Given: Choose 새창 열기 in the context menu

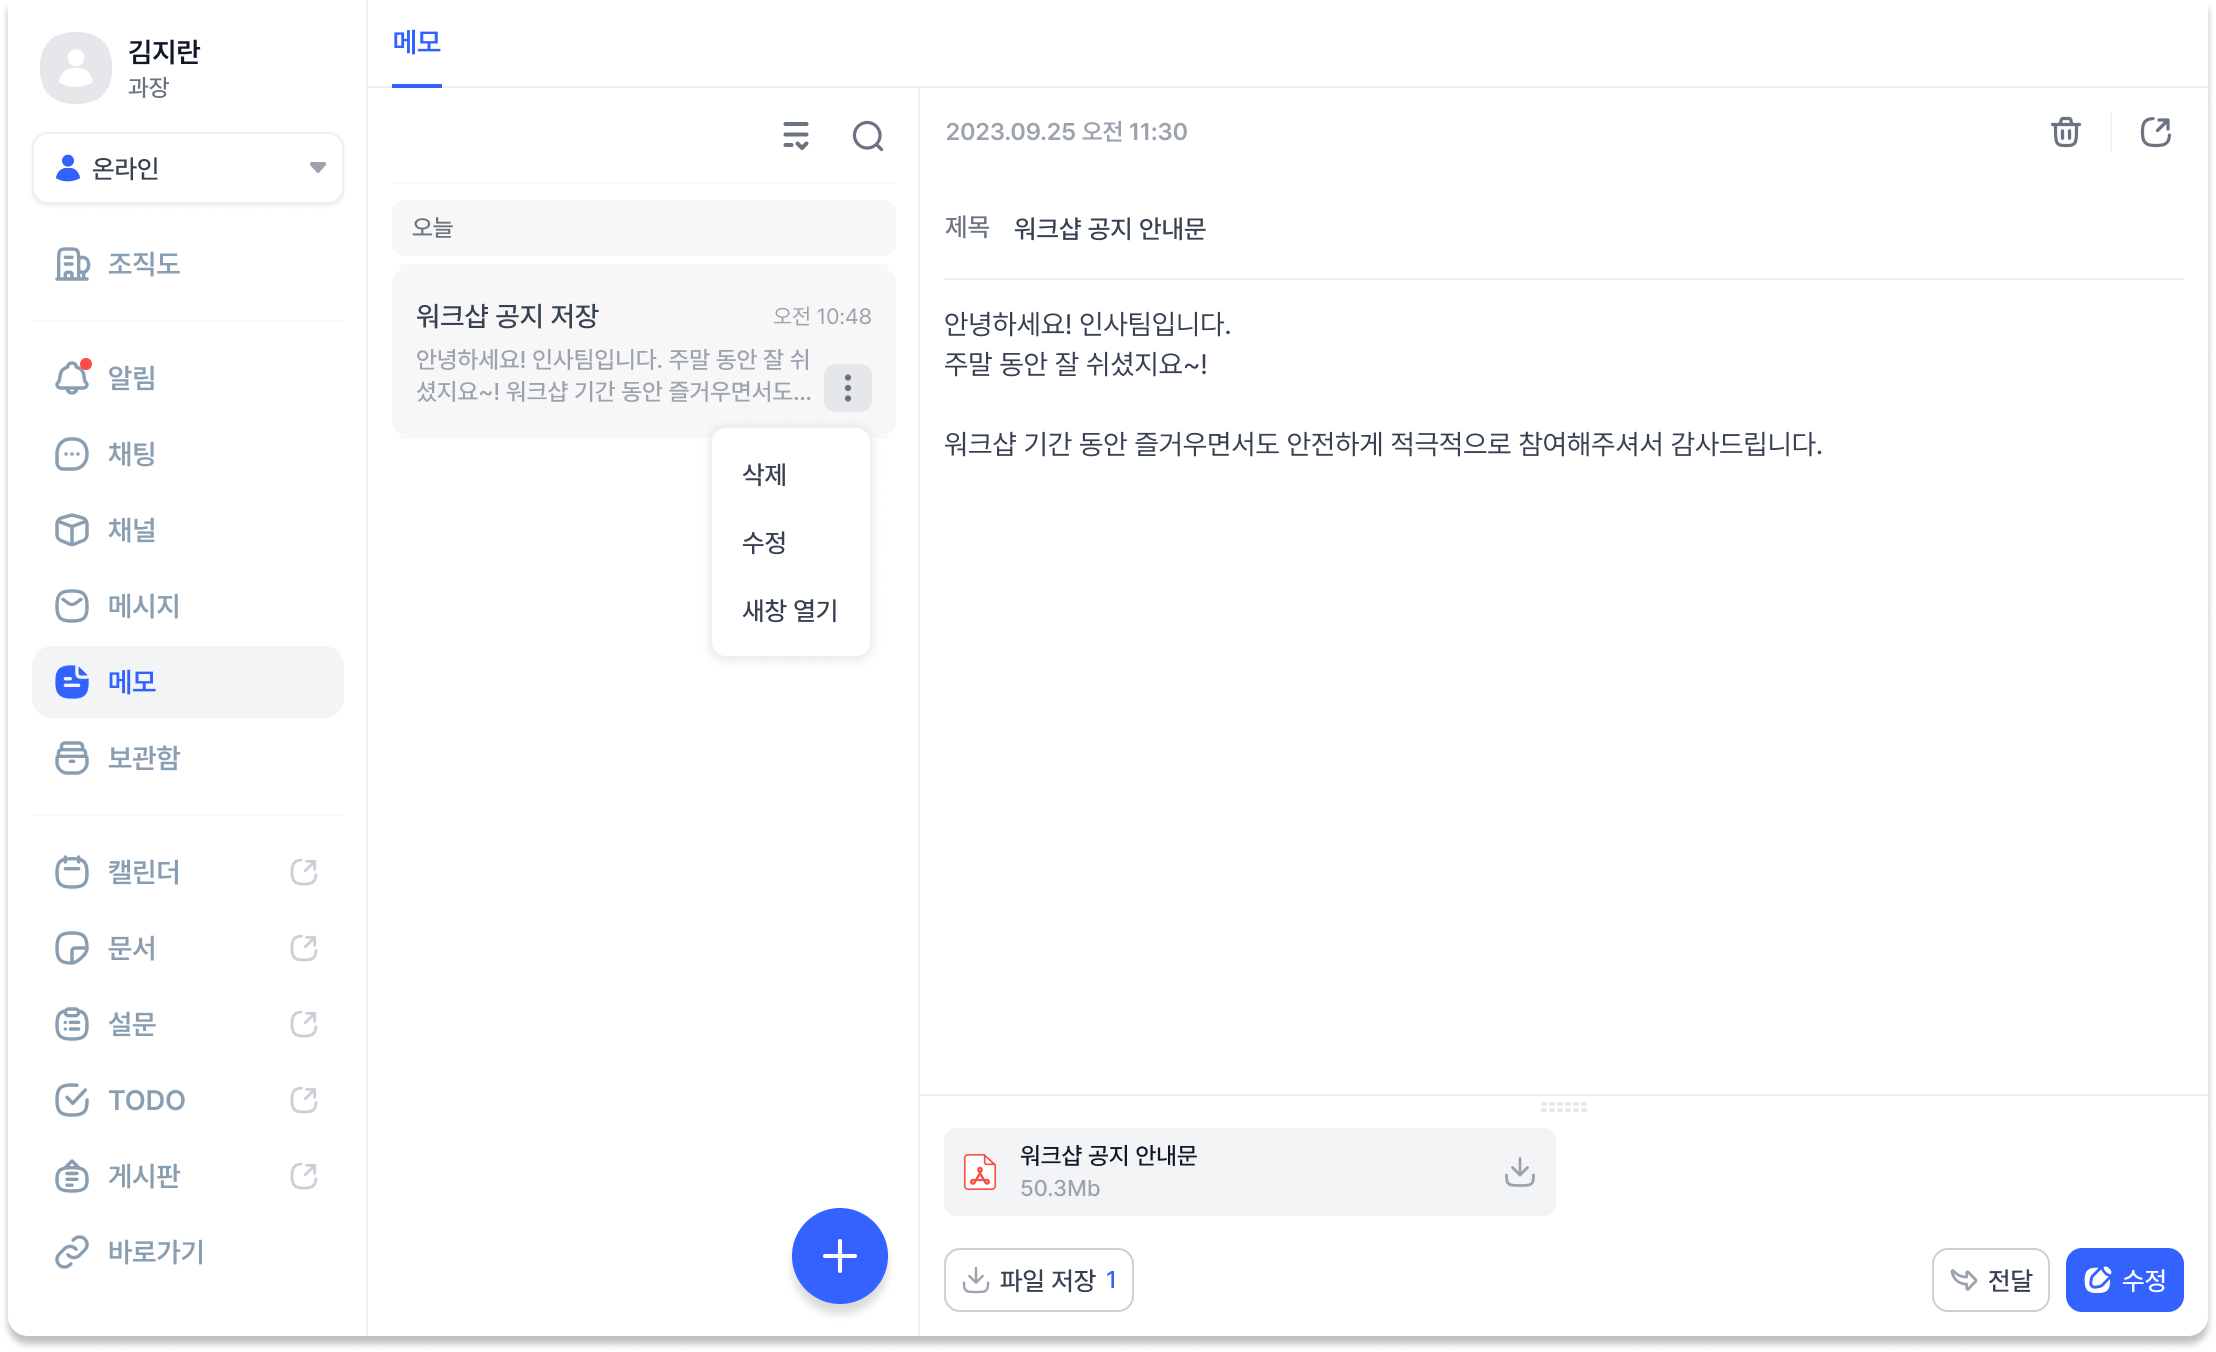Looking at the screenshot, I should 789,611.
